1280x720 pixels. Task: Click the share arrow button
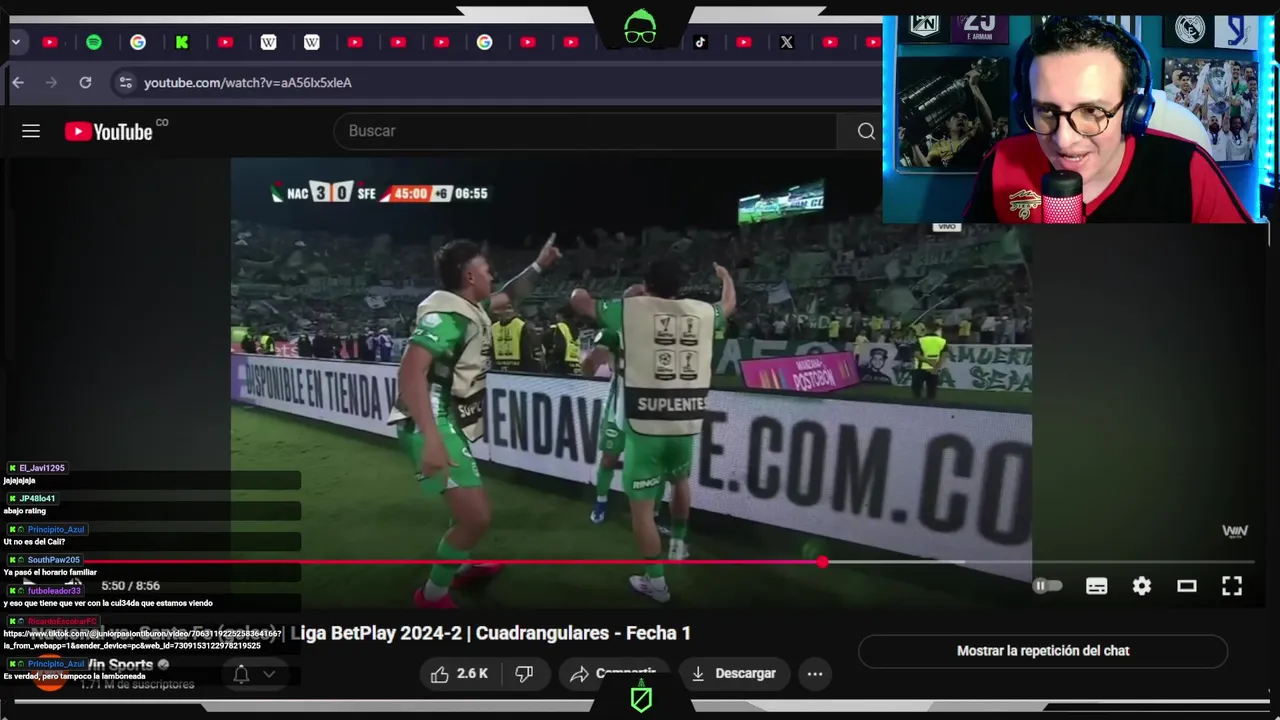coord(614,674)
